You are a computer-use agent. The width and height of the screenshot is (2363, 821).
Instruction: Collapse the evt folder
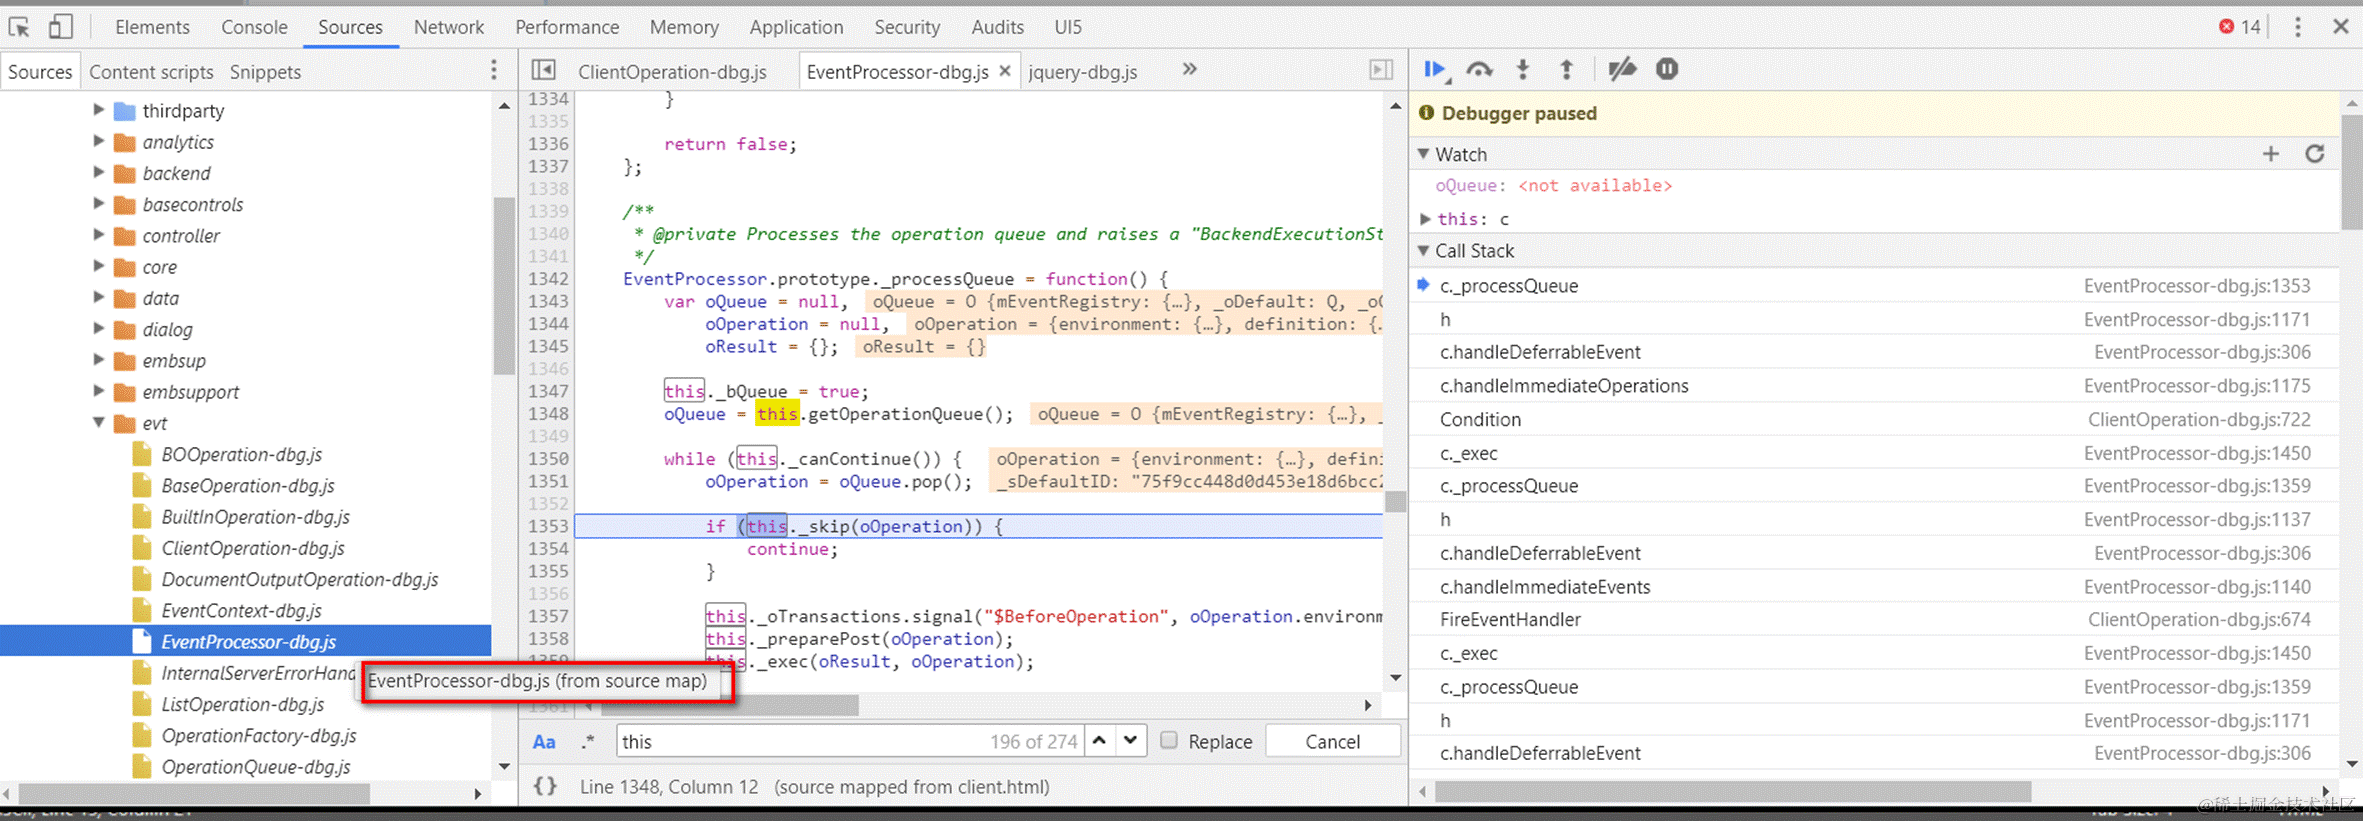coord(98,422)
